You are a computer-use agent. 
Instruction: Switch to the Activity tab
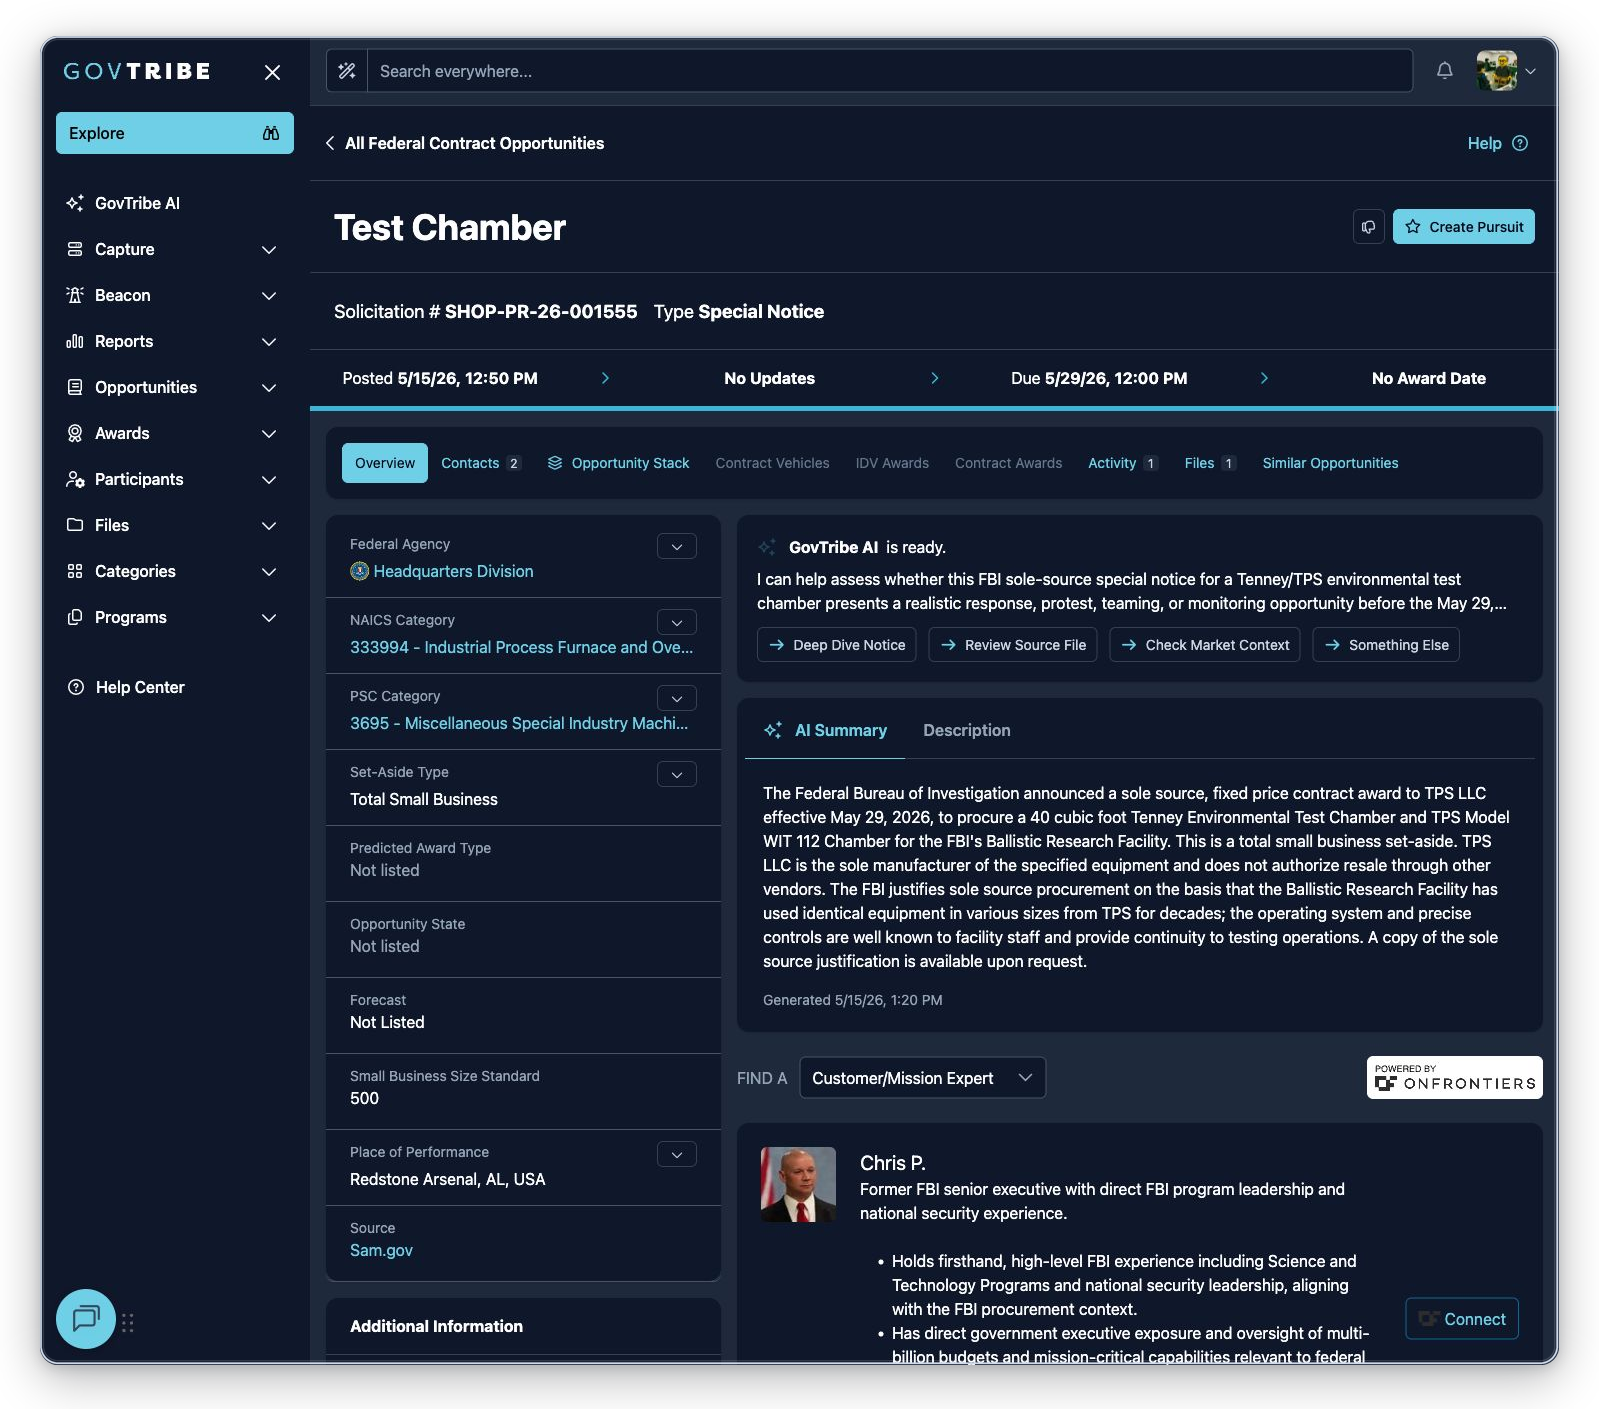coord(1123,463)
